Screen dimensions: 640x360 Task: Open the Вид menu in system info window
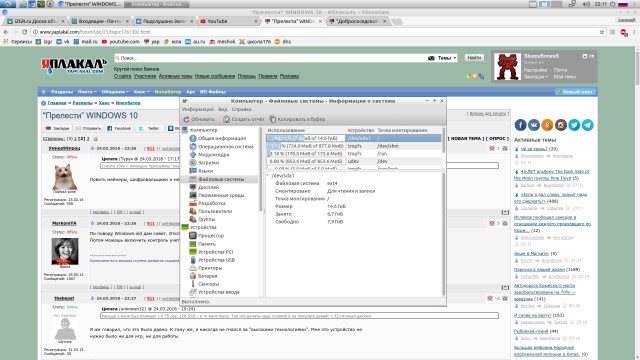point(223,109)
